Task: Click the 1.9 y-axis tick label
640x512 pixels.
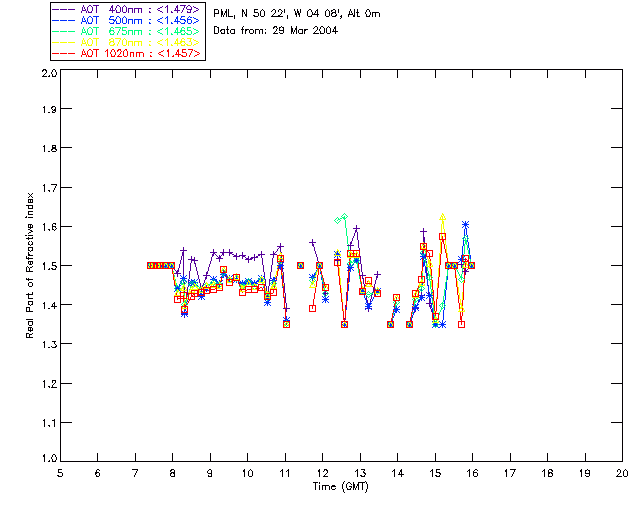Action: (49, 109)
